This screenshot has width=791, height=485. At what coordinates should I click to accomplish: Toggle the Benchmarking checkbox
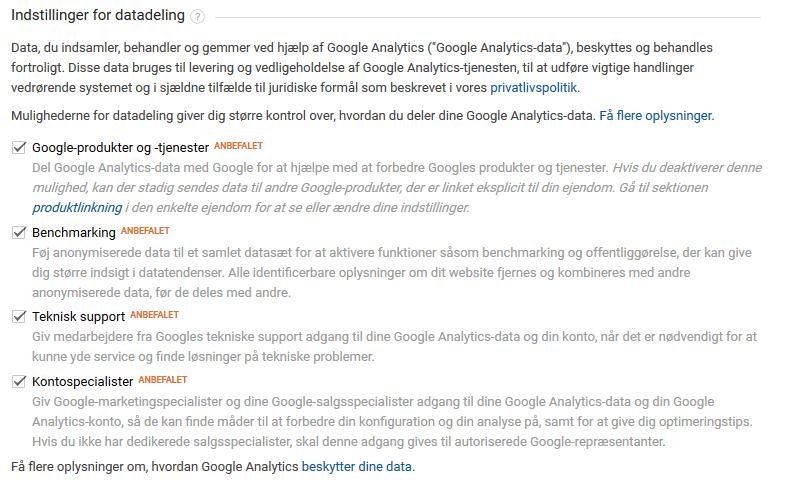pos(19,233)
